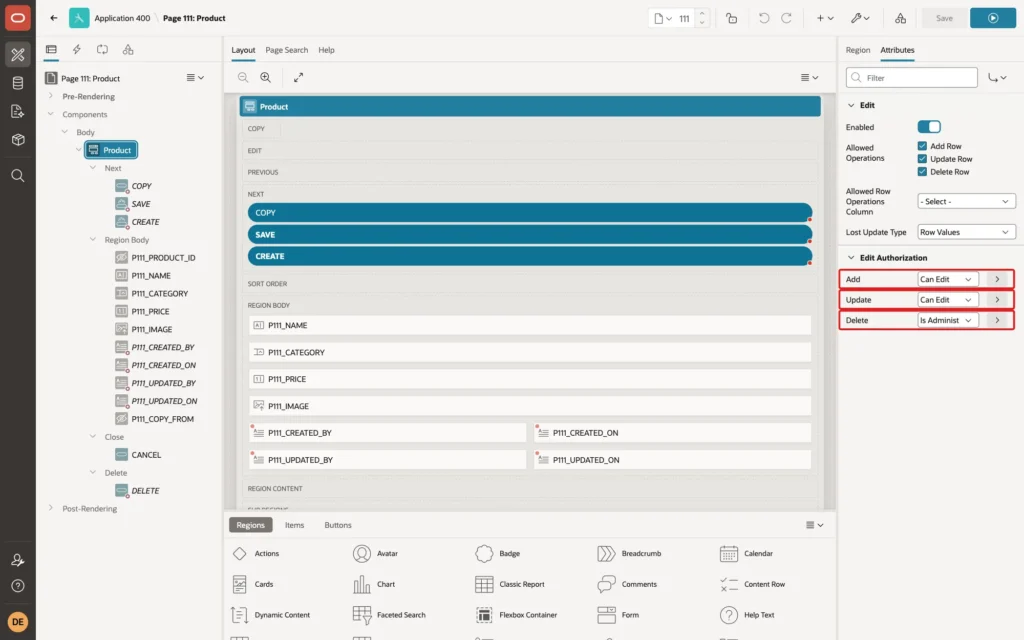Viewport: 1024px width, 640px height.
Task: Select the CREATE button in layout
Action: tap(530, 256)
